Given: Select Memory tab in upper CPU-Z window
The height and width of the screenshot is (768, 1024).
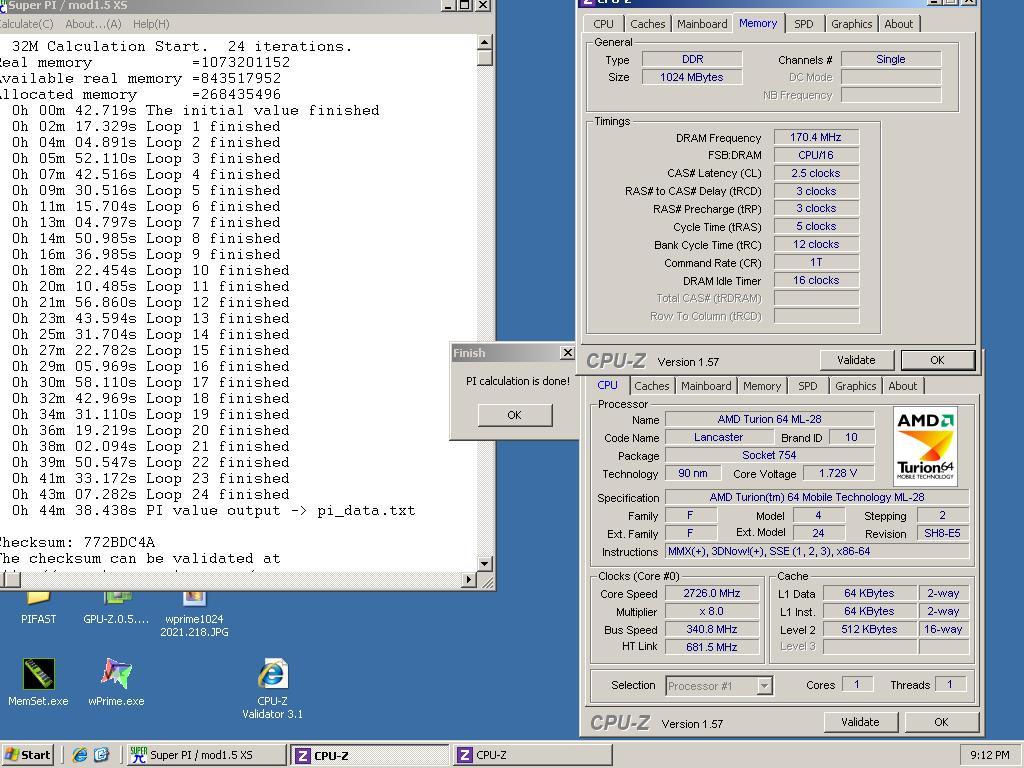Looking at the screenshot, I should click(x=758, y=23).
